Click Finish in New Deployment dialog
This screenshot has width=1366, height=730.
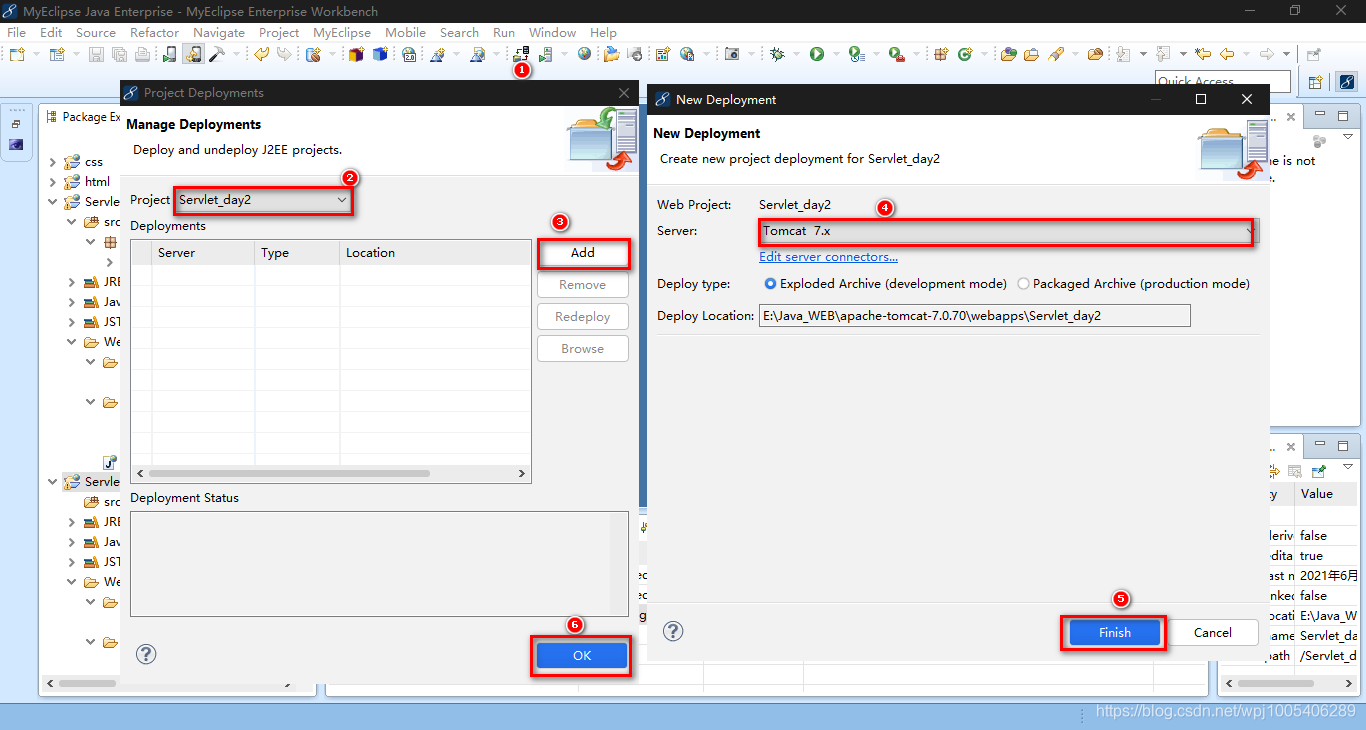(x=1115, y=632)
